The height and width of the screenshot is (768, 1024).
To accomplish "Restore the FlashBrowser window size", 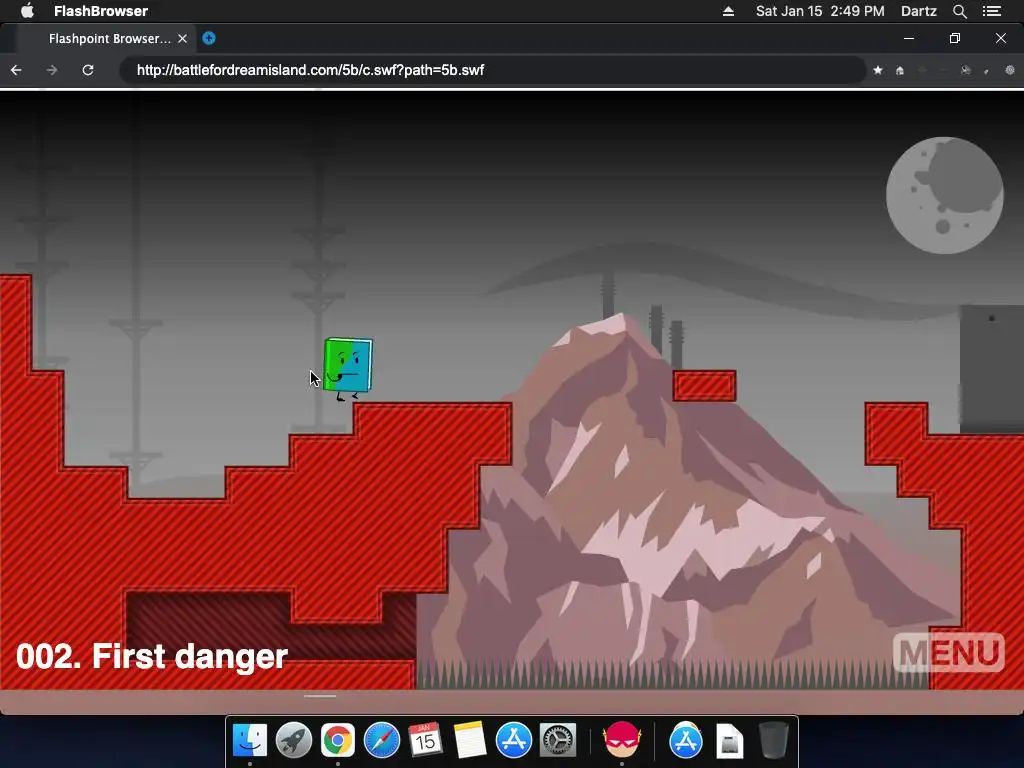I will click(x=955, y=39).
